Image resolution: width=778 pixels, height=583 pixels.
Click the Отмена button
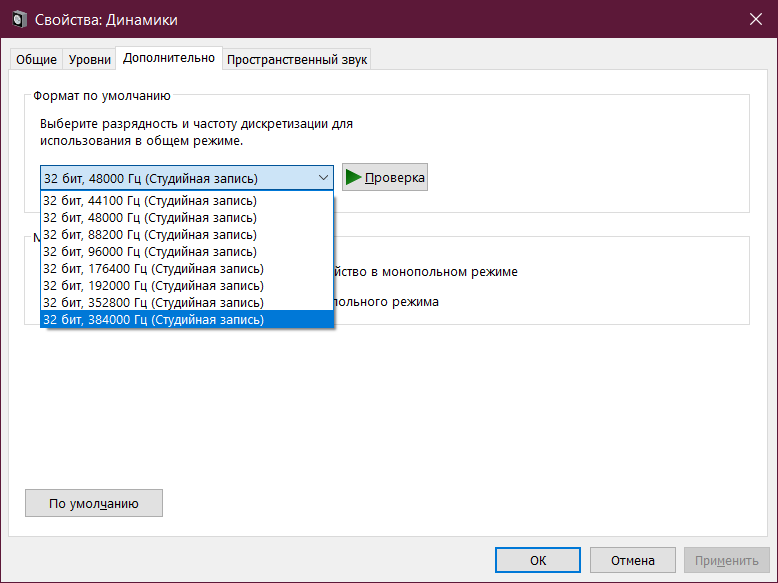point(632,560)
